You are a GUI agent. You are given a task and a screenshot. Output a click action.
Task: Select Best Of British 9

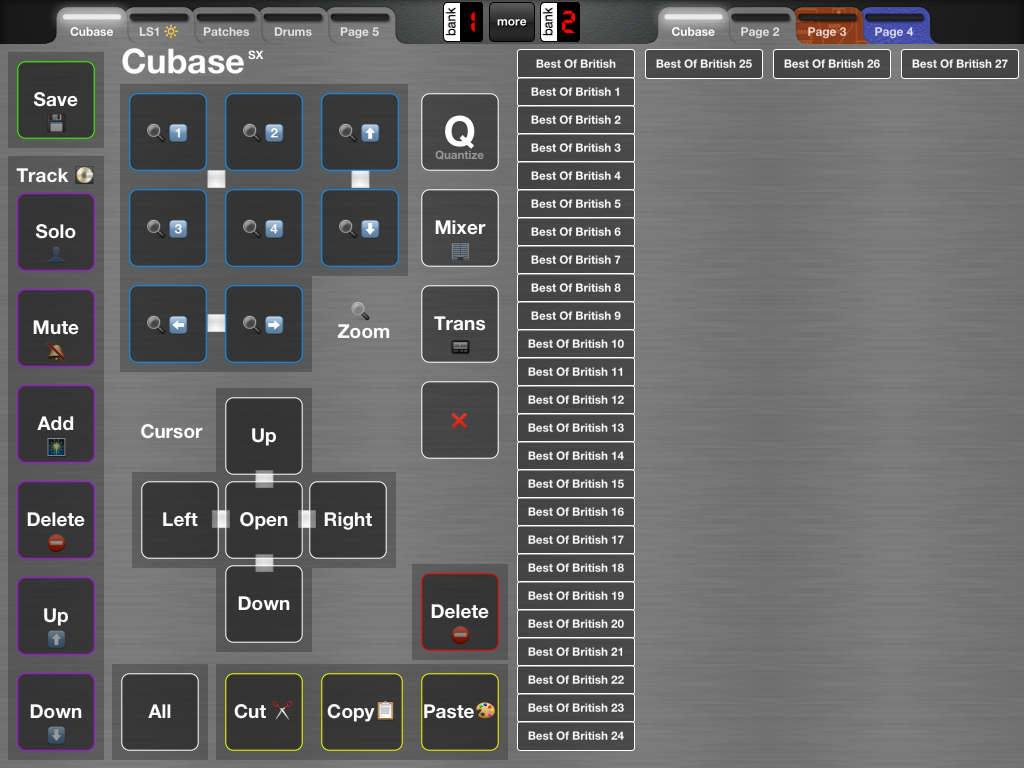pos(576,316)
